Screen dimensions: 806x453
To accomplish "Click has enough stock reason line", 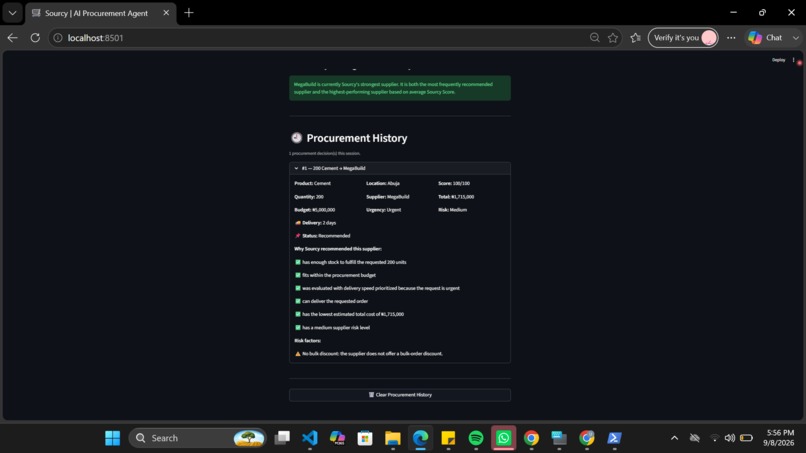I will coord(351,262).
